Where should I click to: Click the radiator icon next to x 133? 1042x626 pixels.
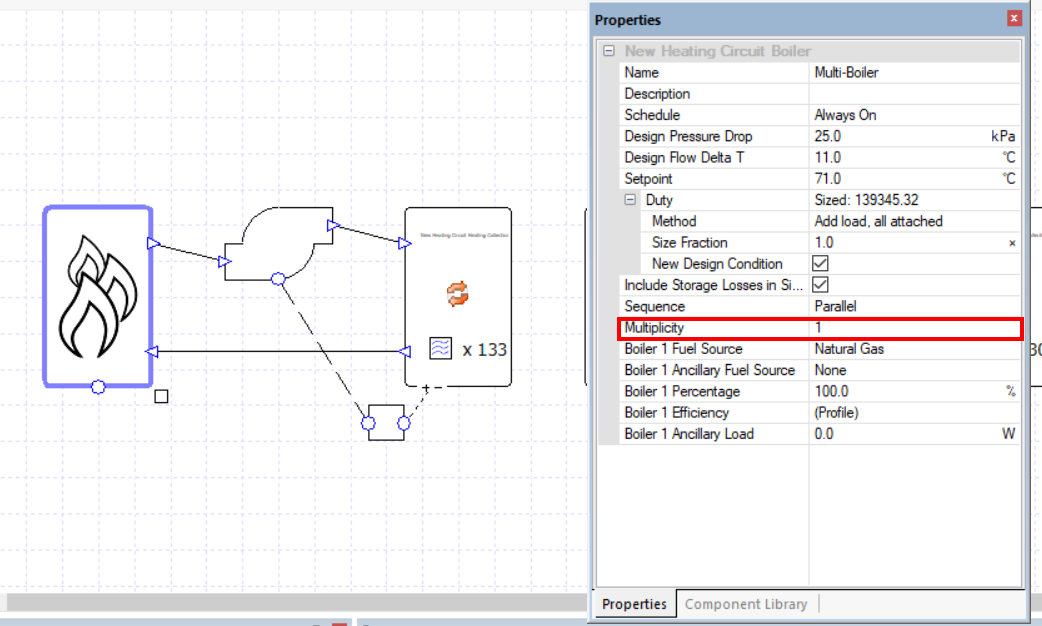[441, 348]
